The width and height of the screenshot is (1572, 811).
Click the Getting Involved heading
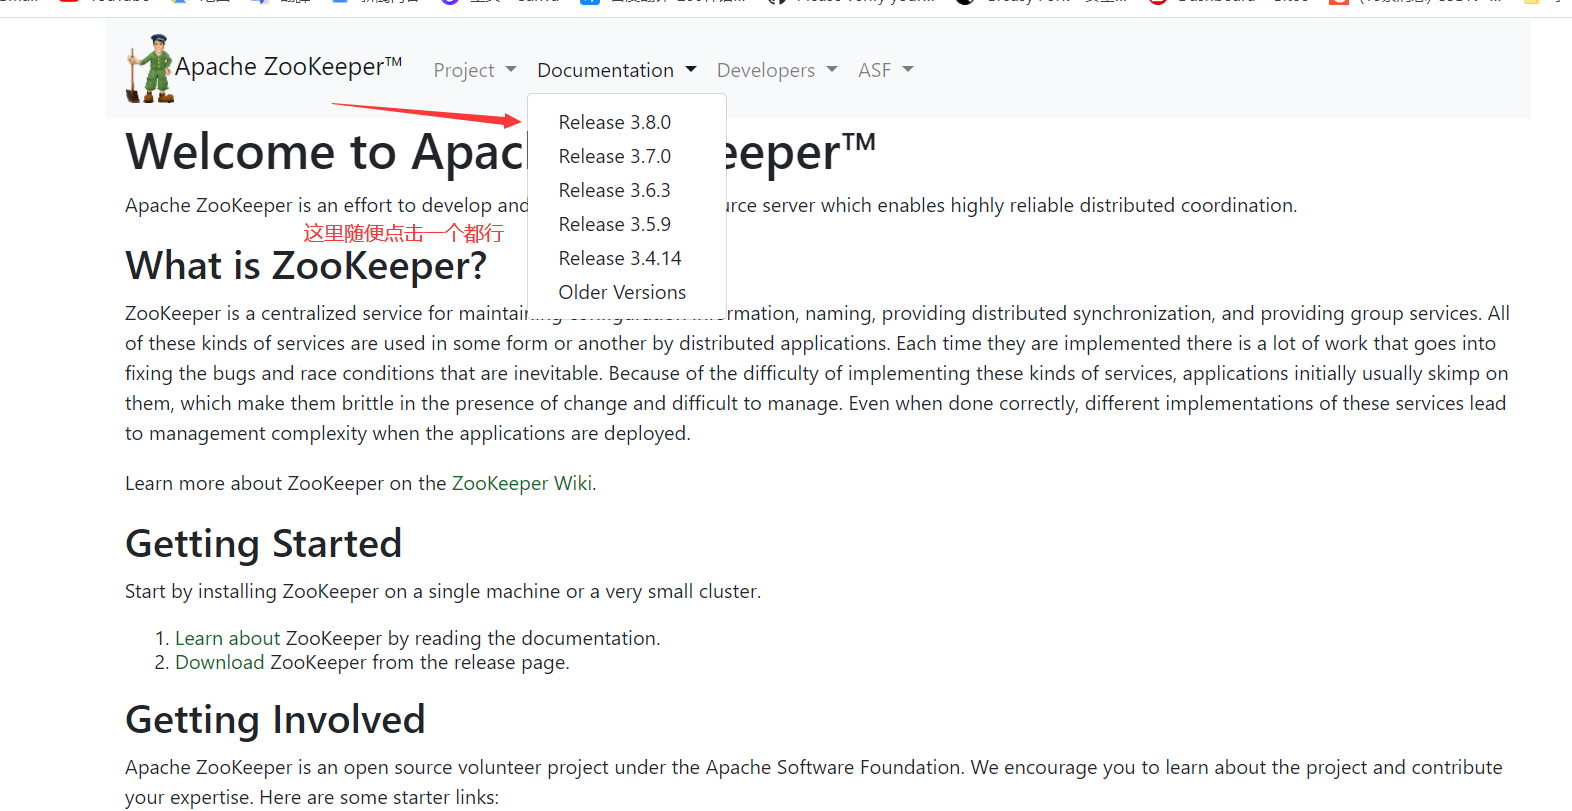coord(275,720)
